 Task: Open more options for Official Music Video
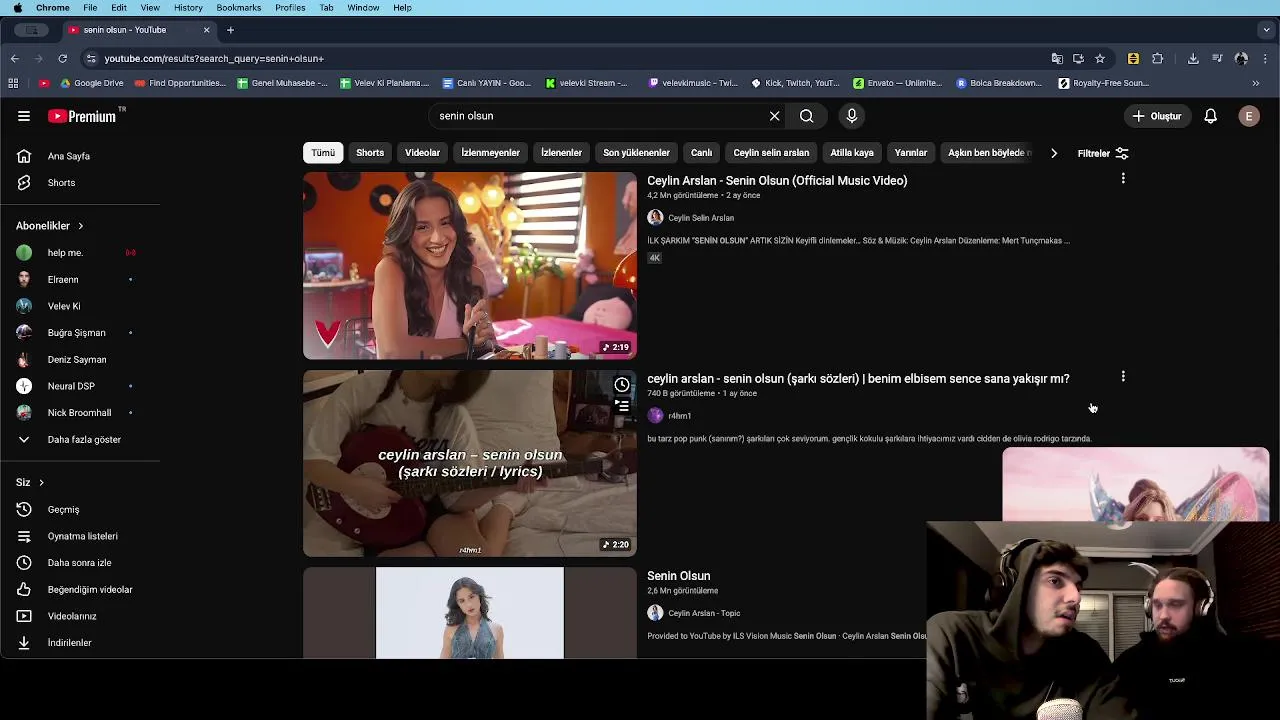[x=1123, y=179]
